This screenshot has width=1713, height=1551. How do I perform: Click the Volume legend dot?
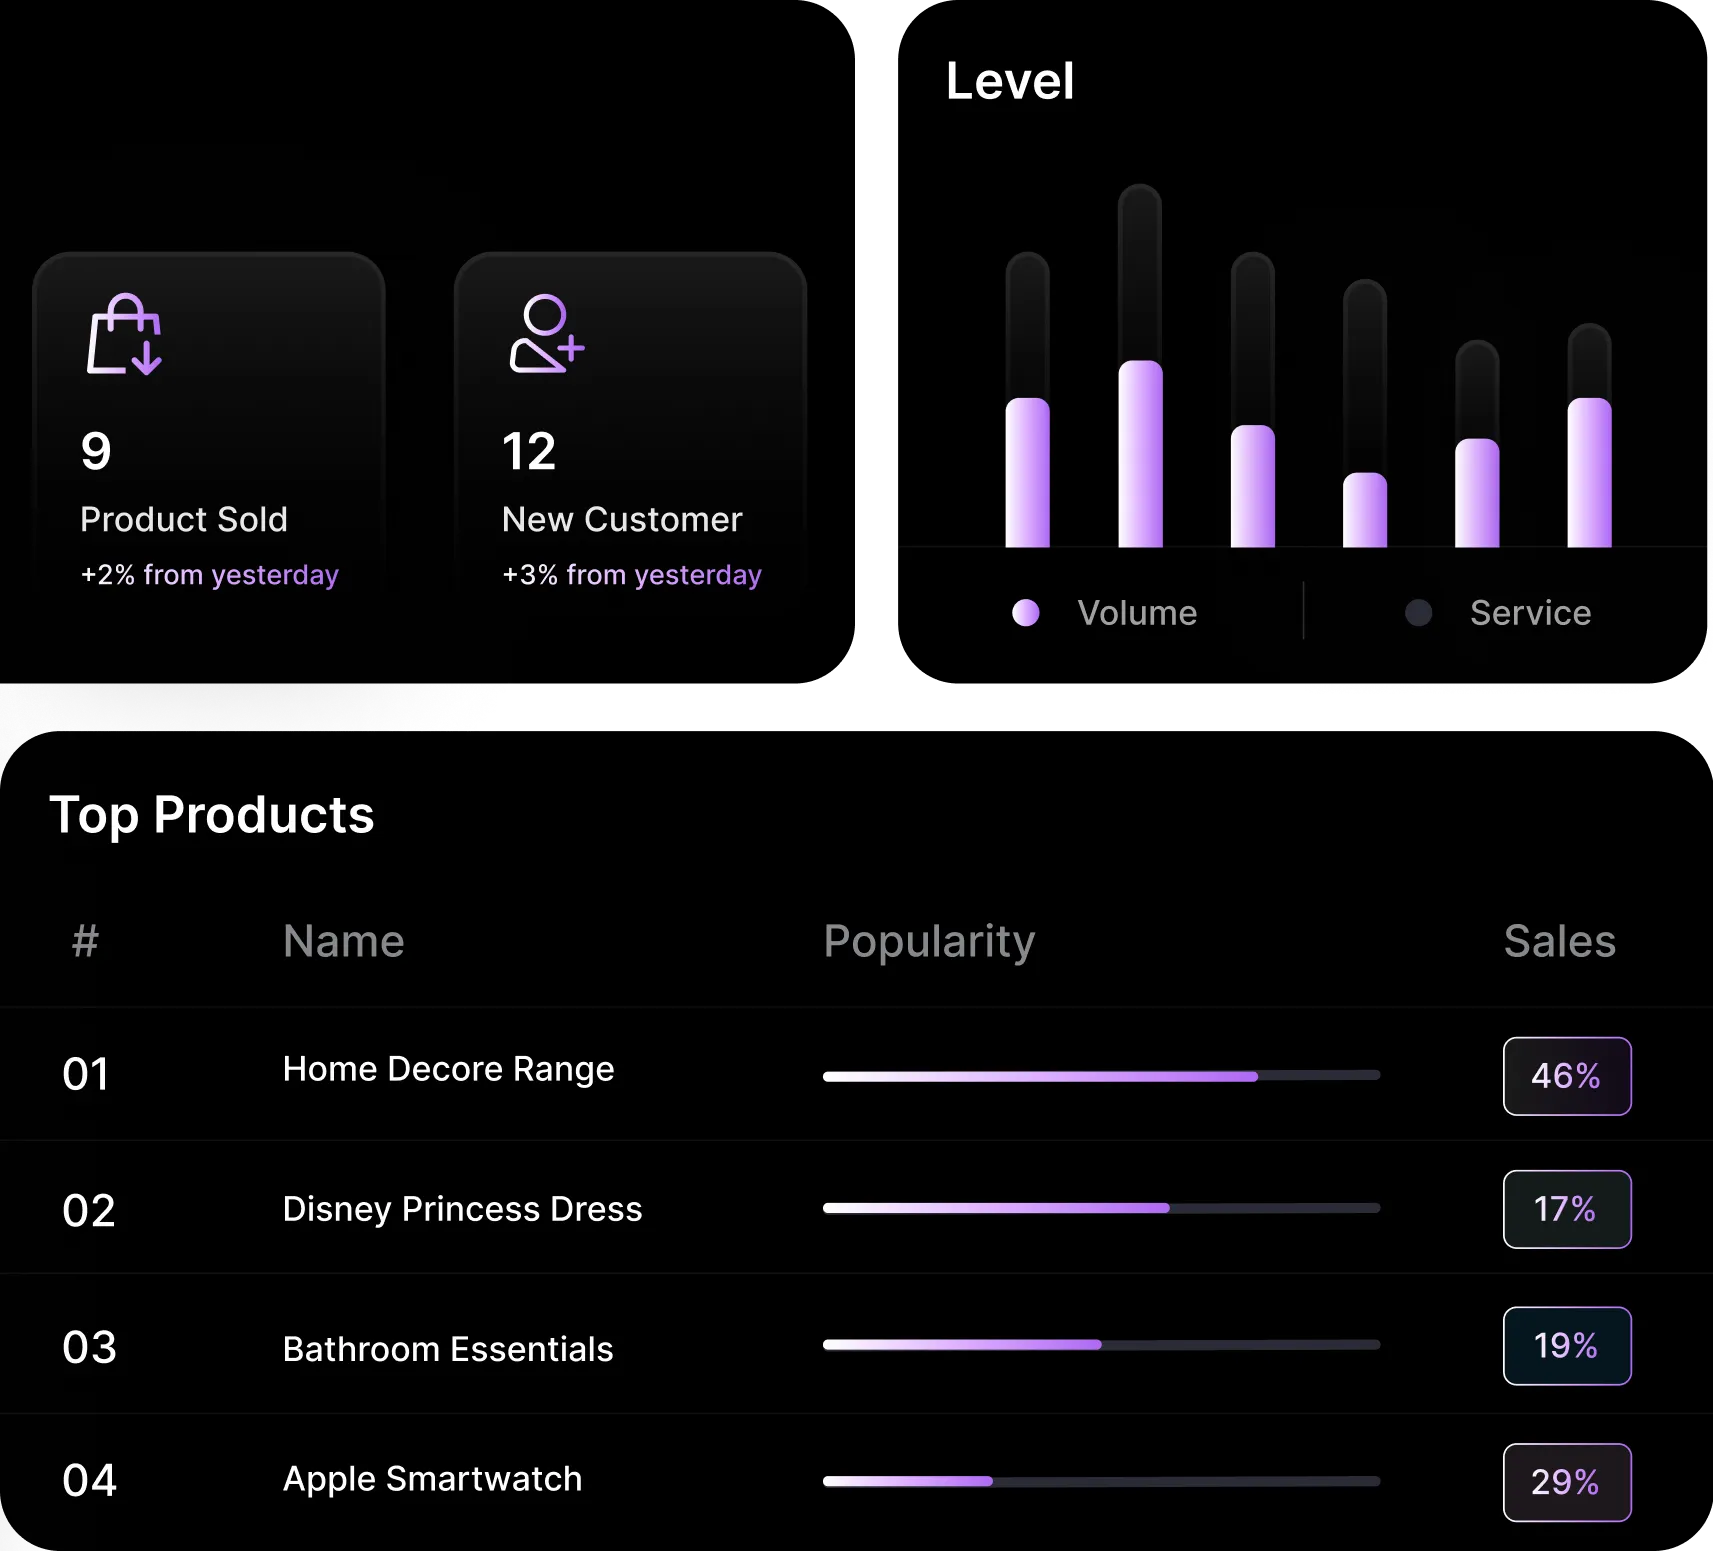[1026, 613]
